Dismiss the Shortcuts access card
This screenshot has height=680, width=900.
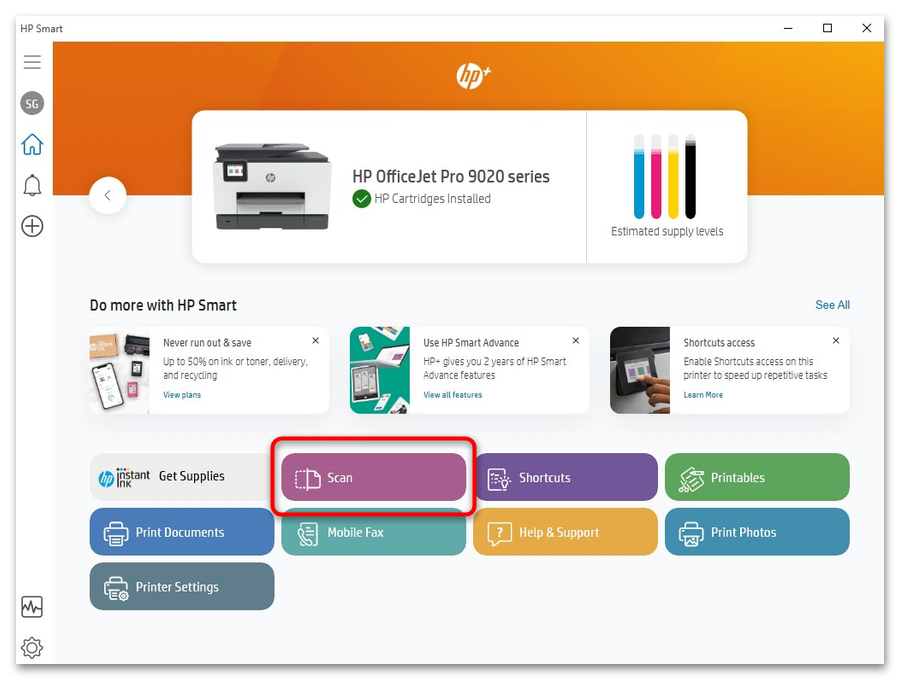836,341
